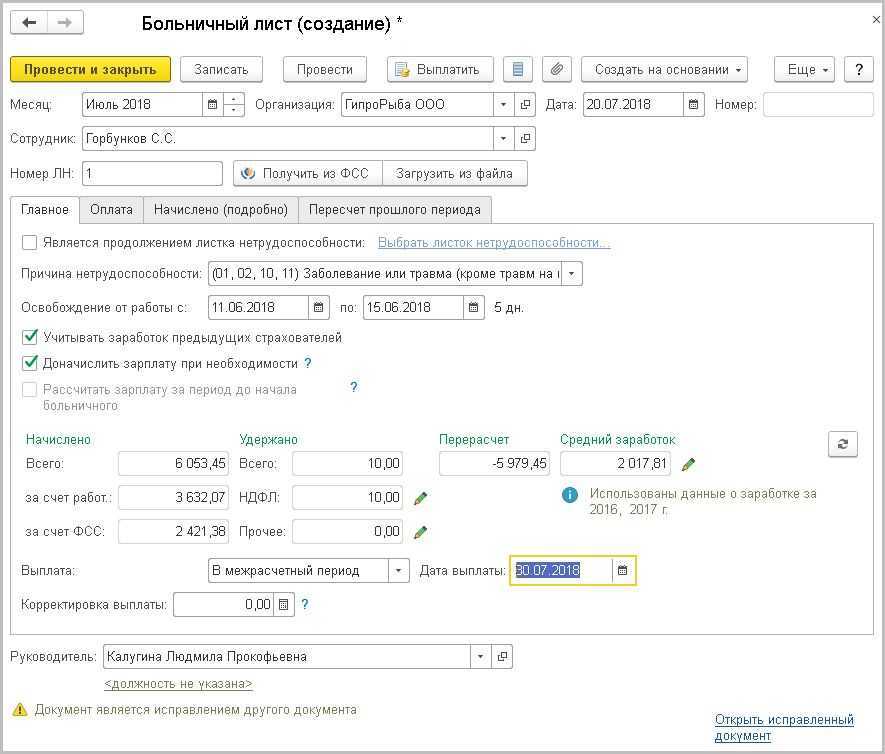Click the Номер ЛН input field

point(152,174)
